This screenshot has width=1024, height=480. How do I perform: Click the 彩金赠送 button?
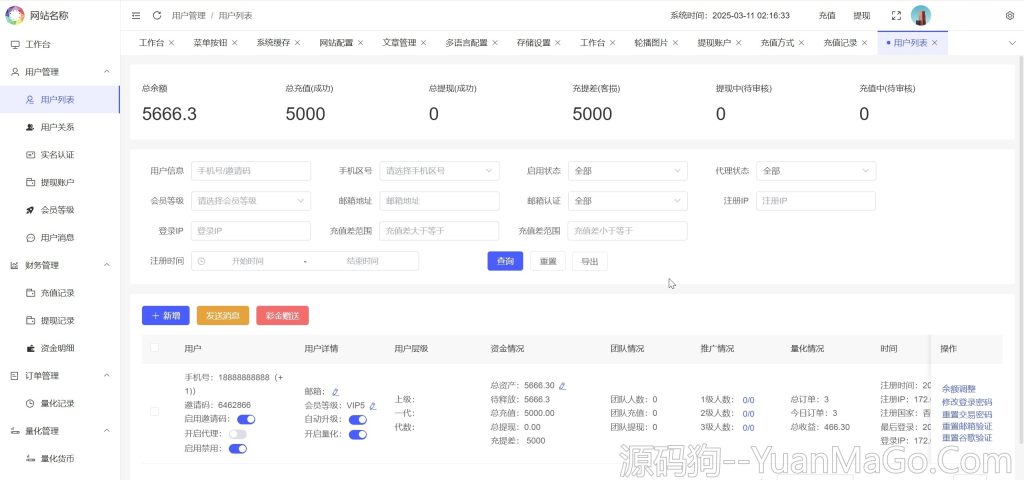(282, 315)
